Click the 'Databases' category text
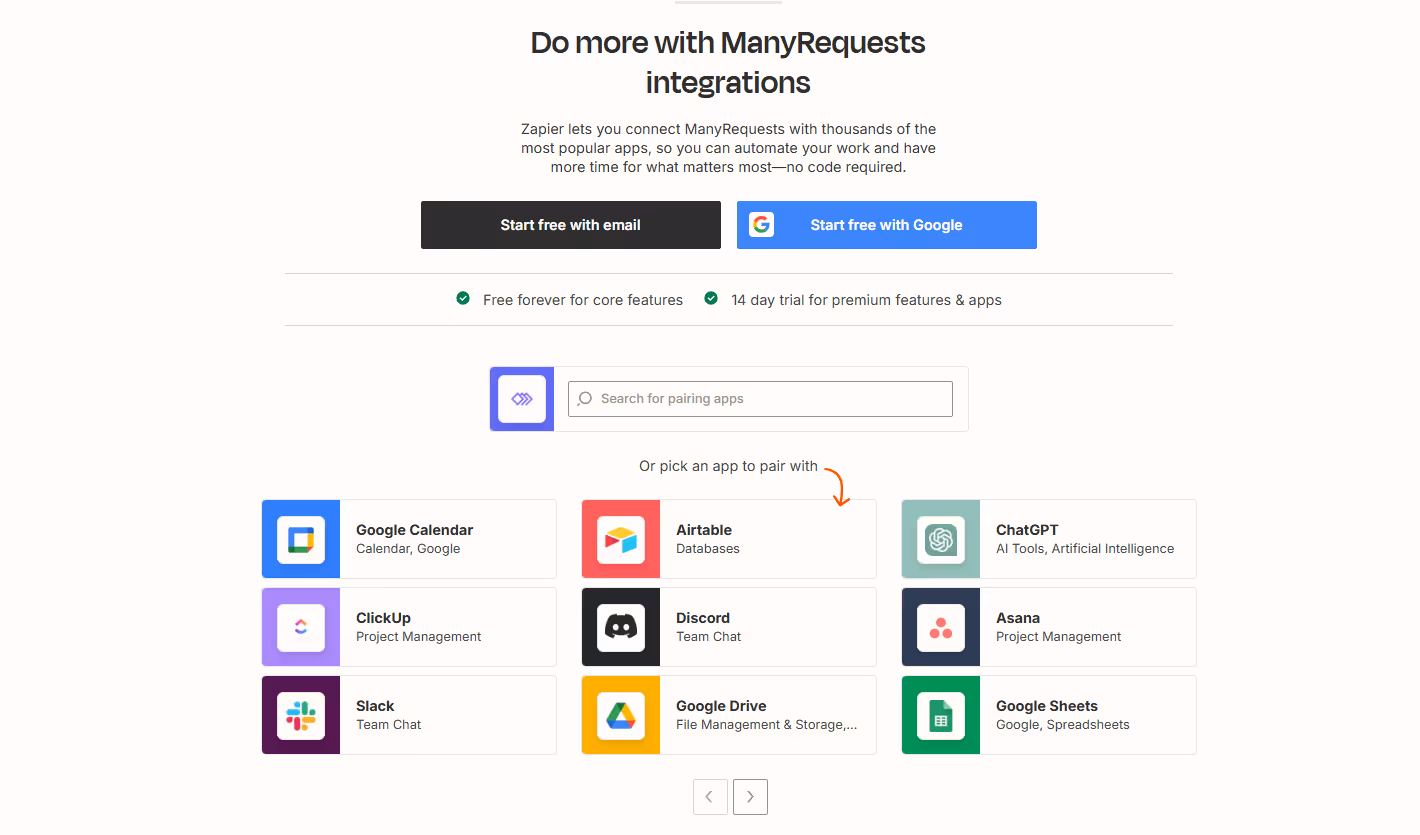The height and width of the screenshot is (835, 1420). pyautogui.click(x=708, y=549)
